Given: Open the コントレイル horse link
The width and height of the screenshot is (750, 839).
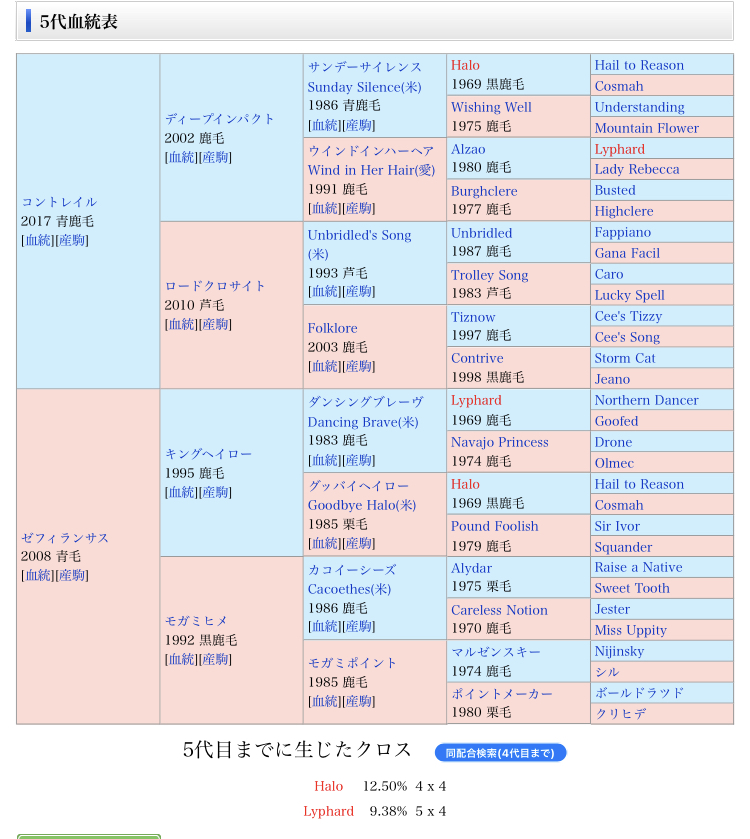Looking at the screenshot, I should (x=59, y=202).
